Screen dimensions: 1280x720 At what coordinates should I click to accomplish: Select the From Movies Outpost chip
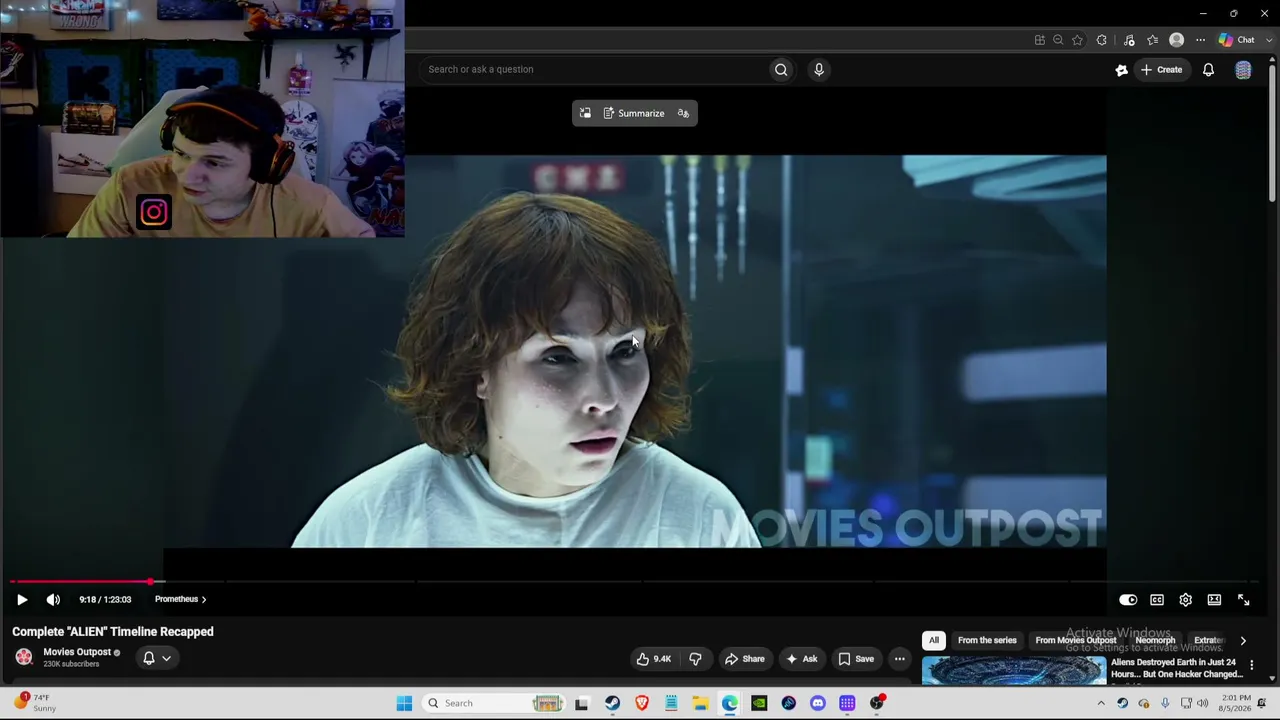tap(1075, 640)
